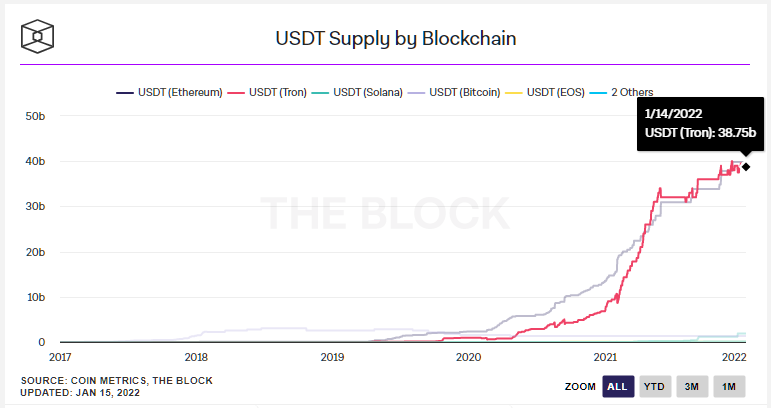Image resolution: width=771 pixels, height=408 pixels.
Task: Click the black diamond data point marker
Action: [x=746, y=166]
